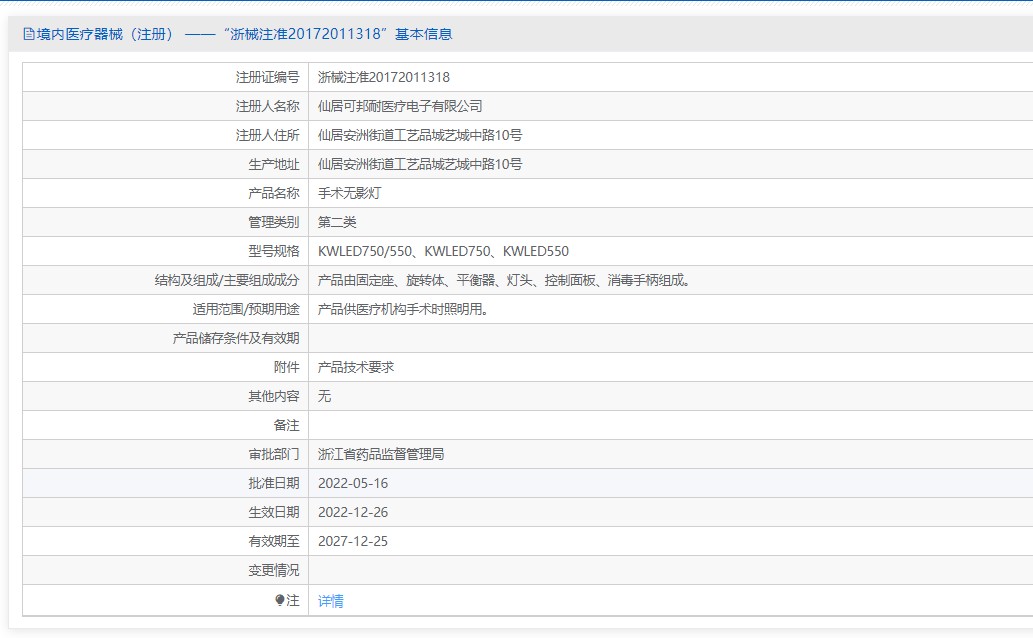Click the 产品名称 label
This screenshot has width=1033, height=638.
point(273,193)
